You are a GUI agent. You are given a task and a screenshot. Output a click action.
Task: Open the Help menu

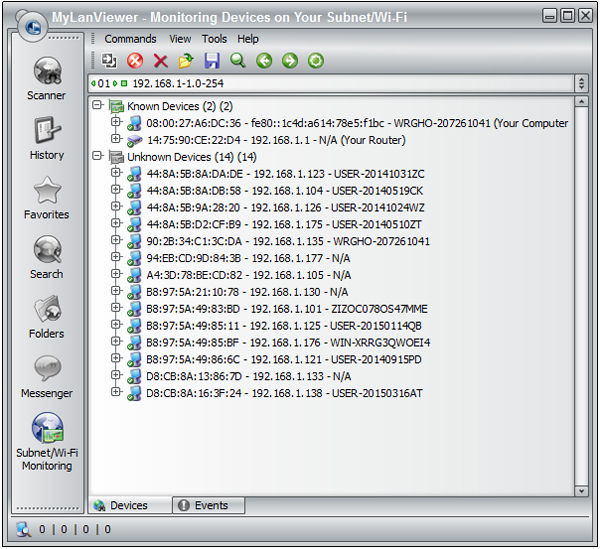click(x=248, y=39)
